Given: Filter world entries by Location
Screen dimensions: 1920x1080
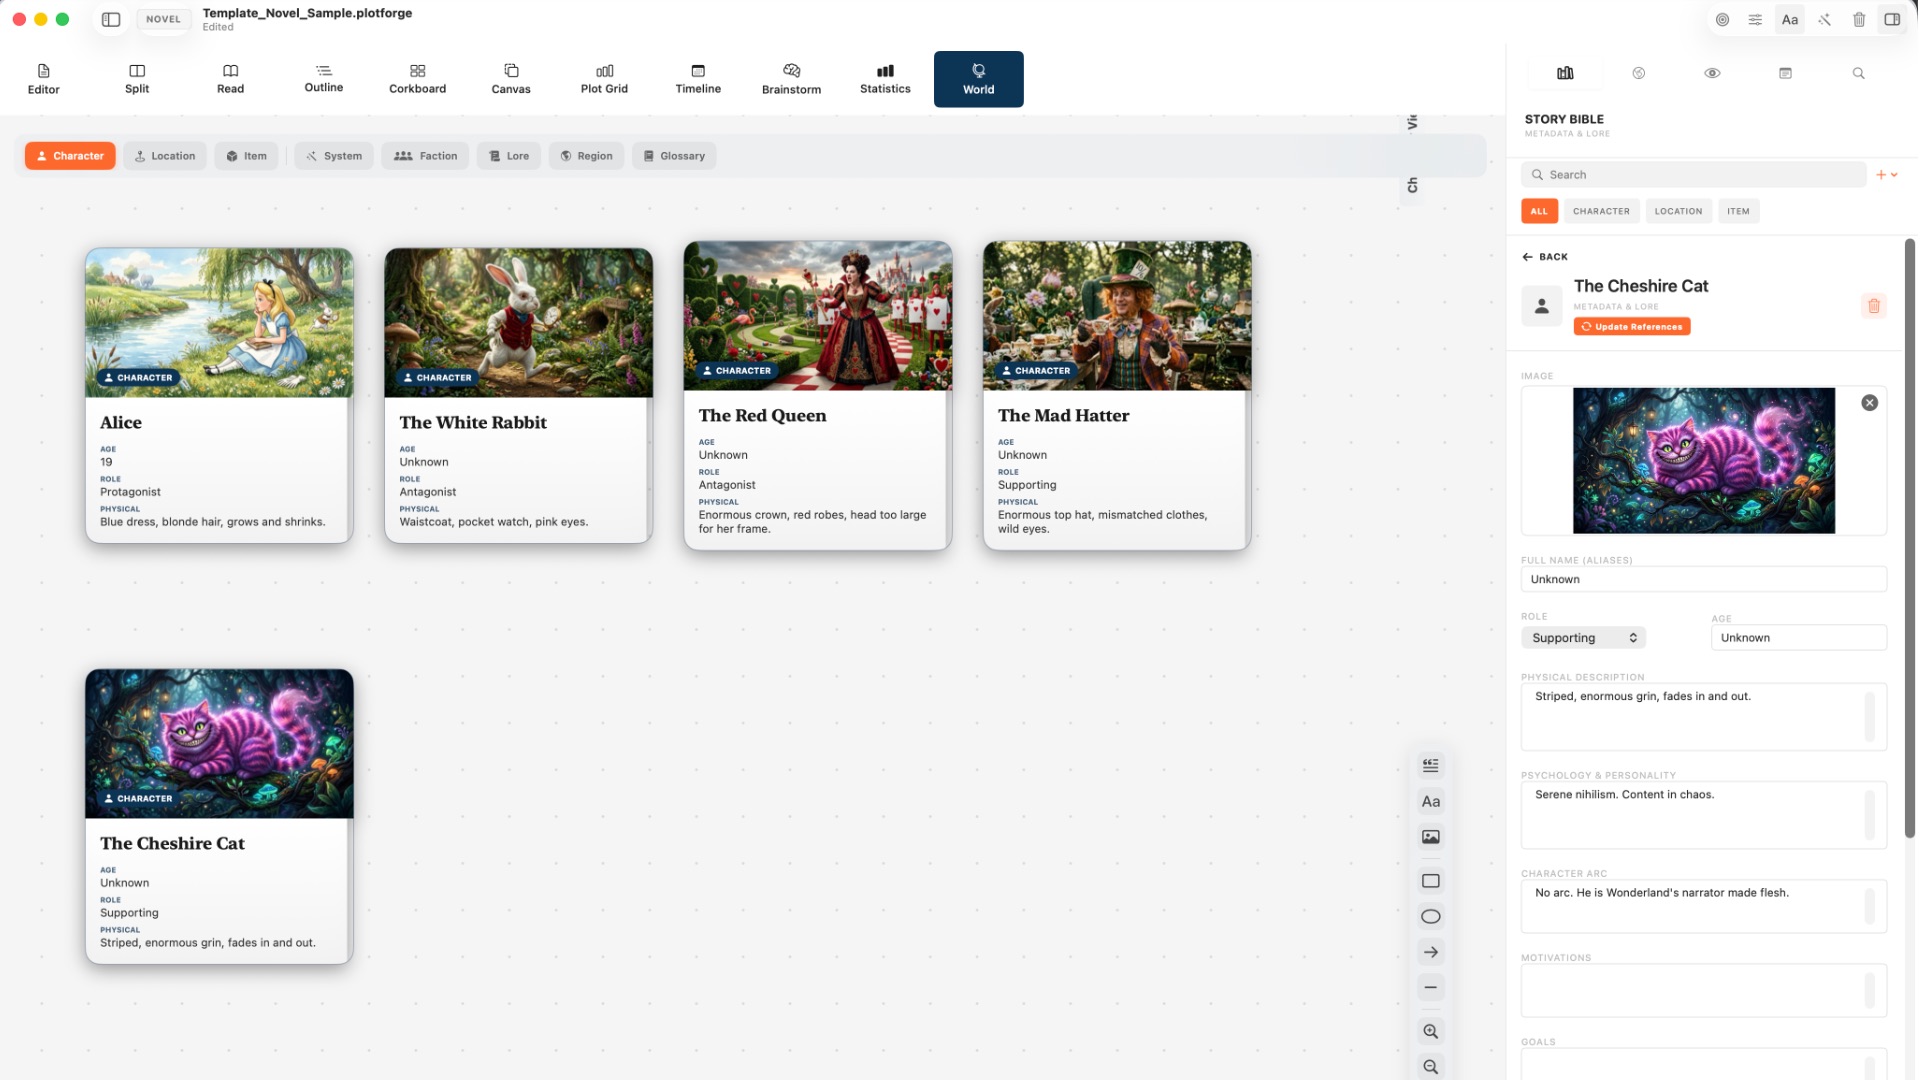Looking at the screenshot, I should coord(165,156).
